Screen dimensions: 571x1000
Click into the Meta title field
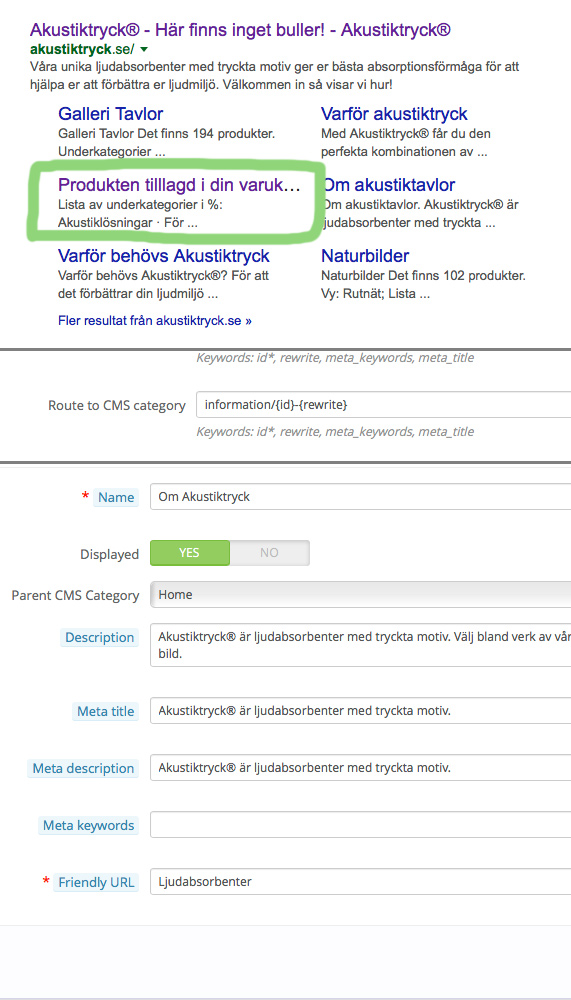(x=360, y=710)
